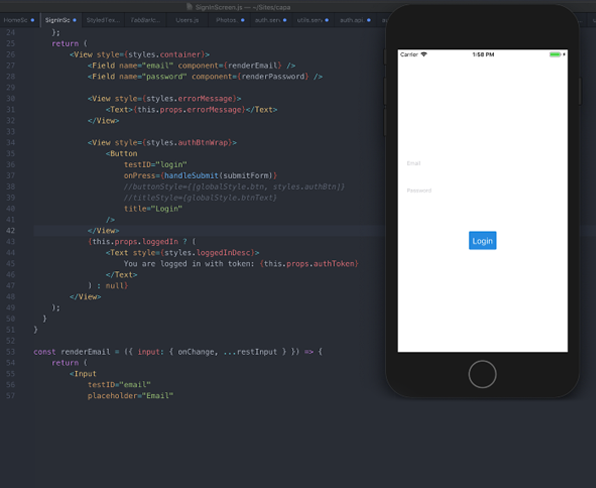This screenshot has width=596, height=488.
Task: Open the TabBarIc... tab
Action: coord(145,20)
